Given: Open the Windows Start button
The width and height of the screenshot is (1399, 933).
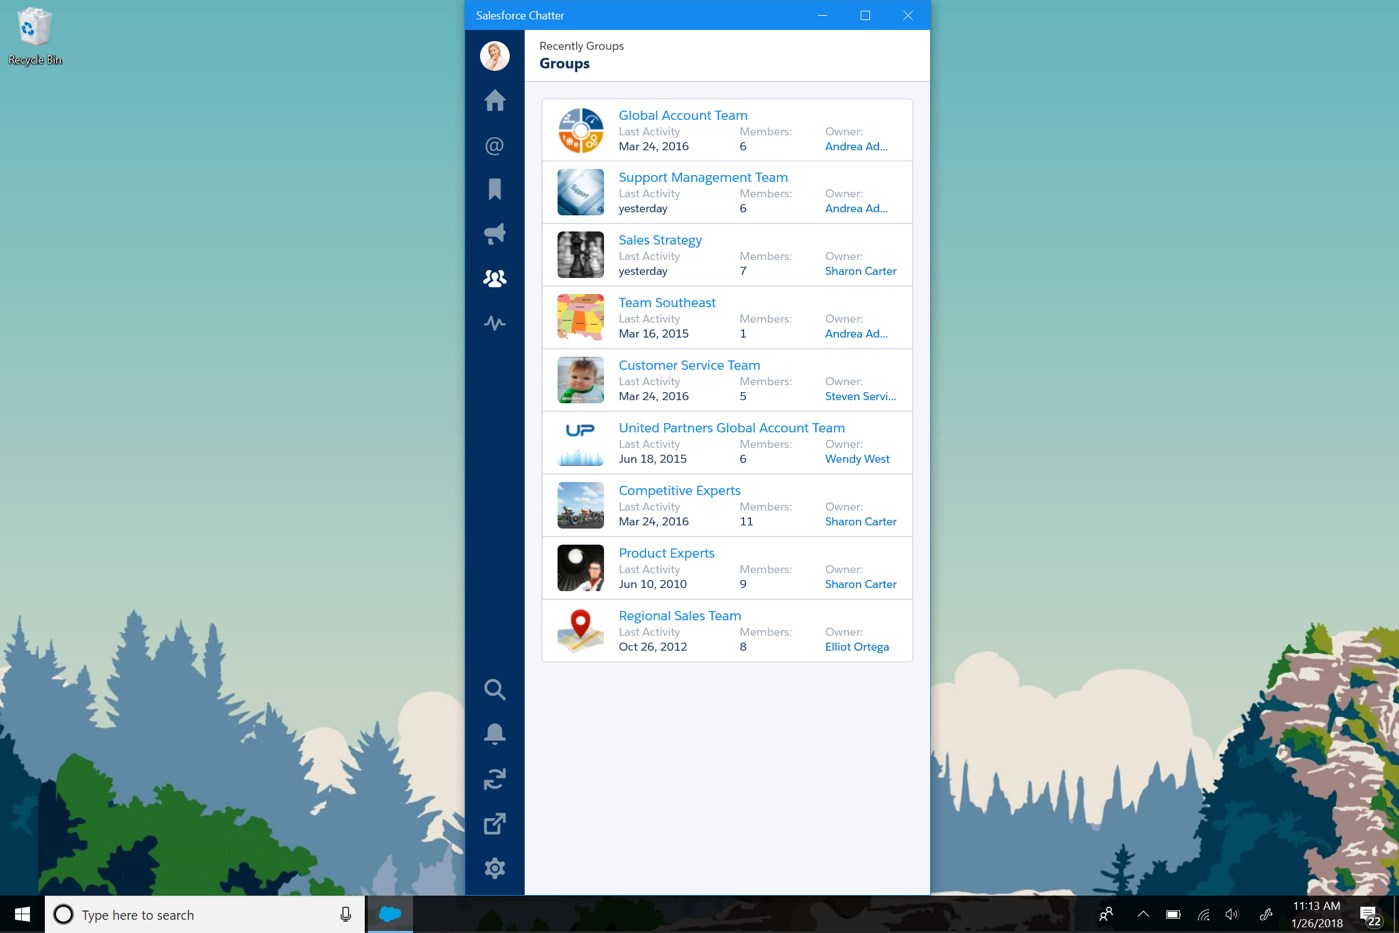Looking at the screenshot, I should 22,914.
